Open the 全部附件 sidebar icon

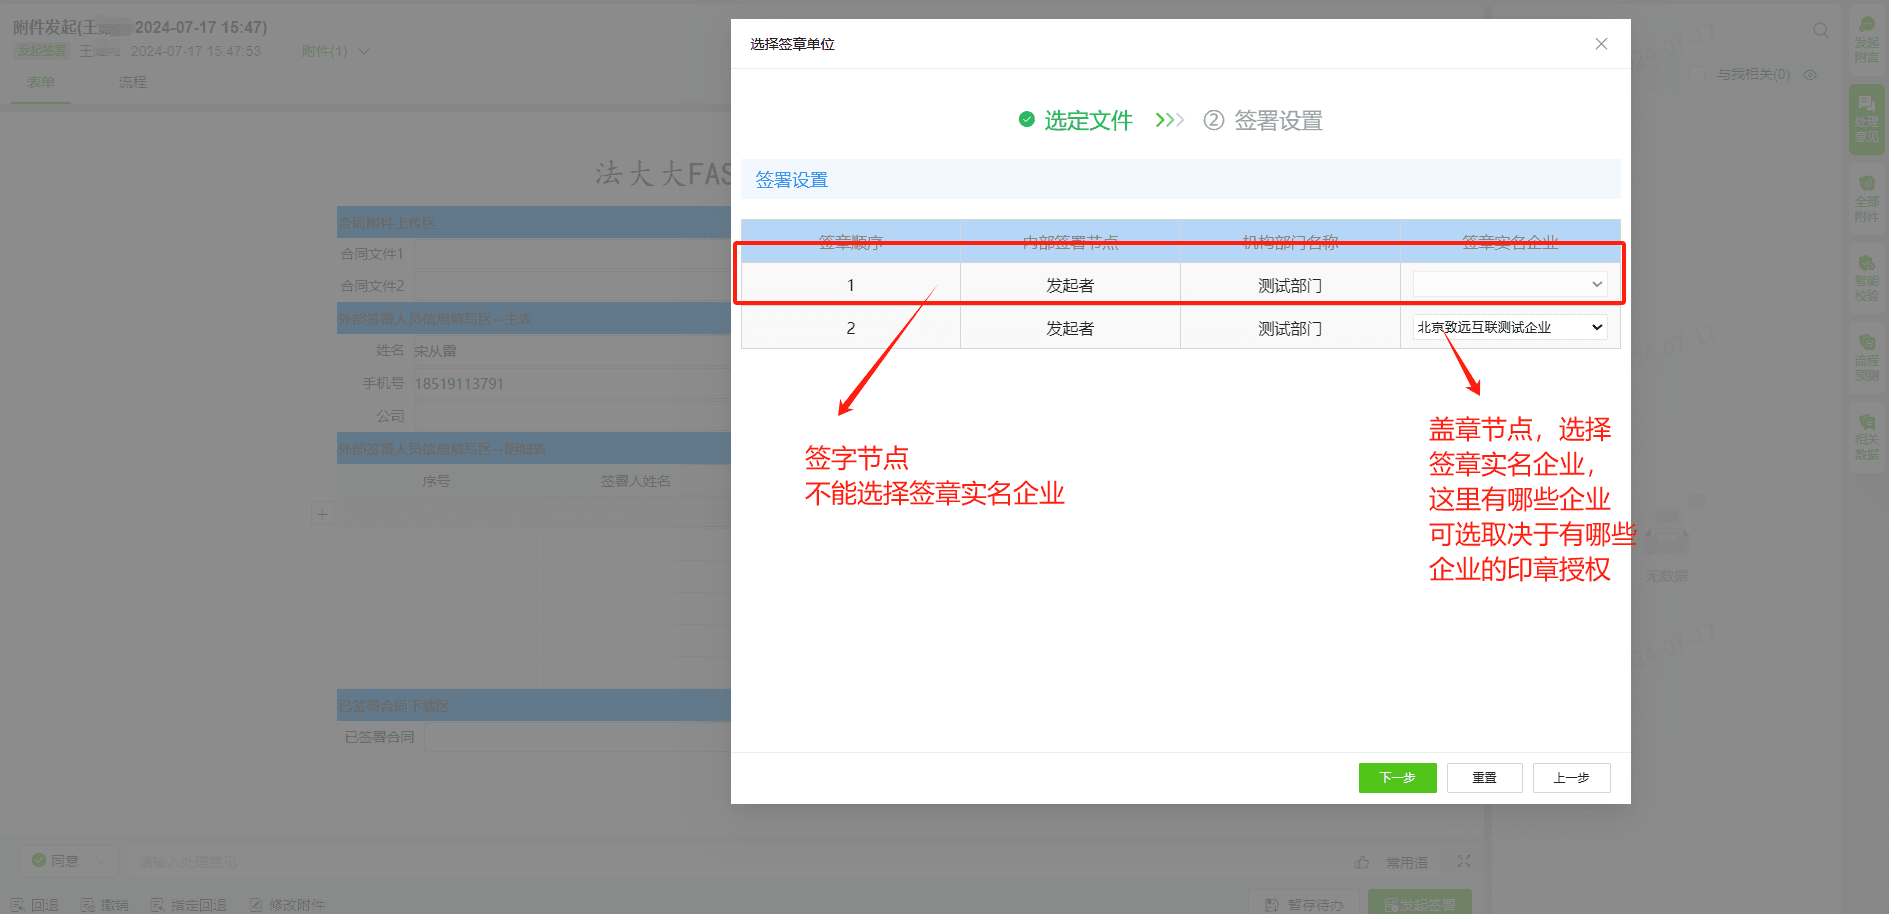click(1866, 199)
